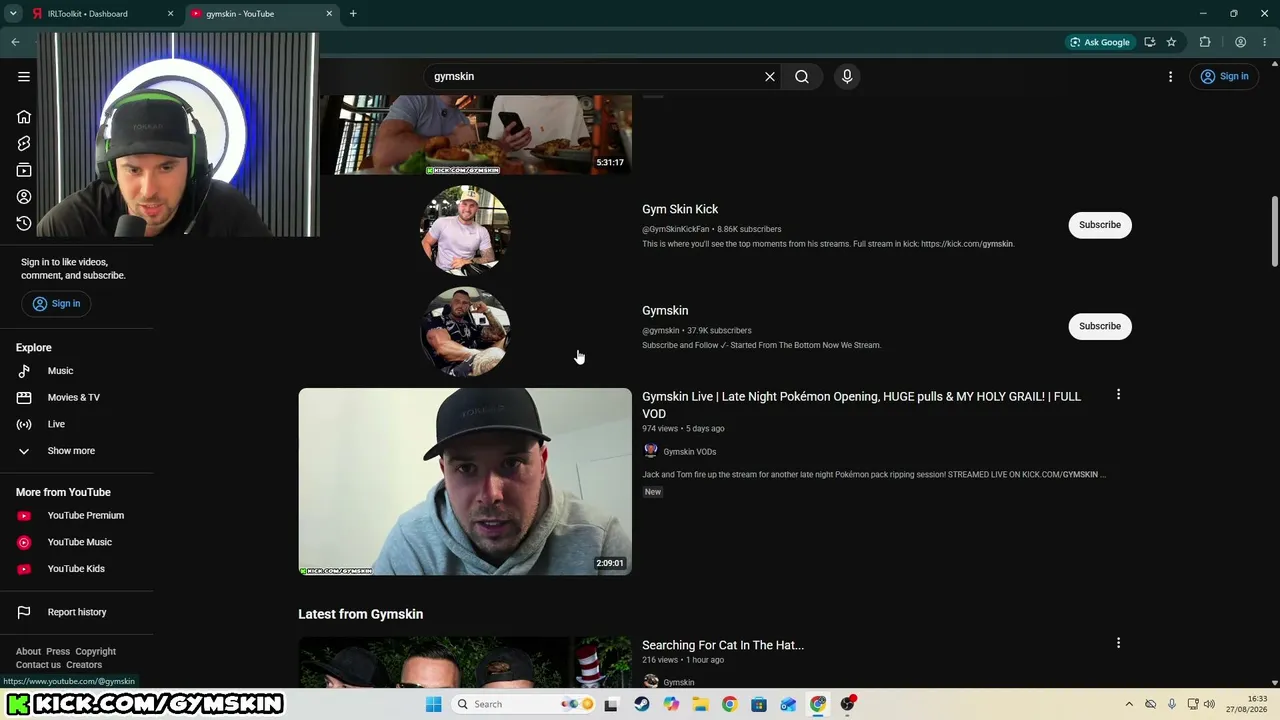Click the install app icon beside Ask Google
The image size is (1280, 720).
(1150, 42)
